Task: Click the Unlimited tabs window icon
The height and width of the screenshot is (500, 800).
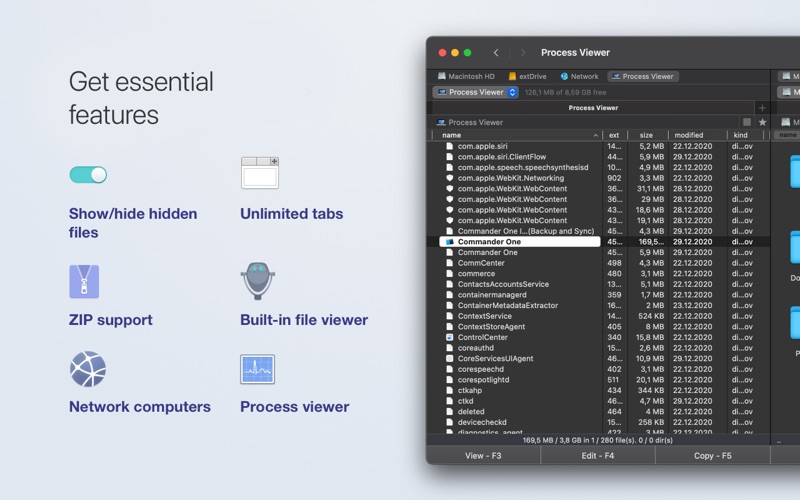Action: pos(260,173)
